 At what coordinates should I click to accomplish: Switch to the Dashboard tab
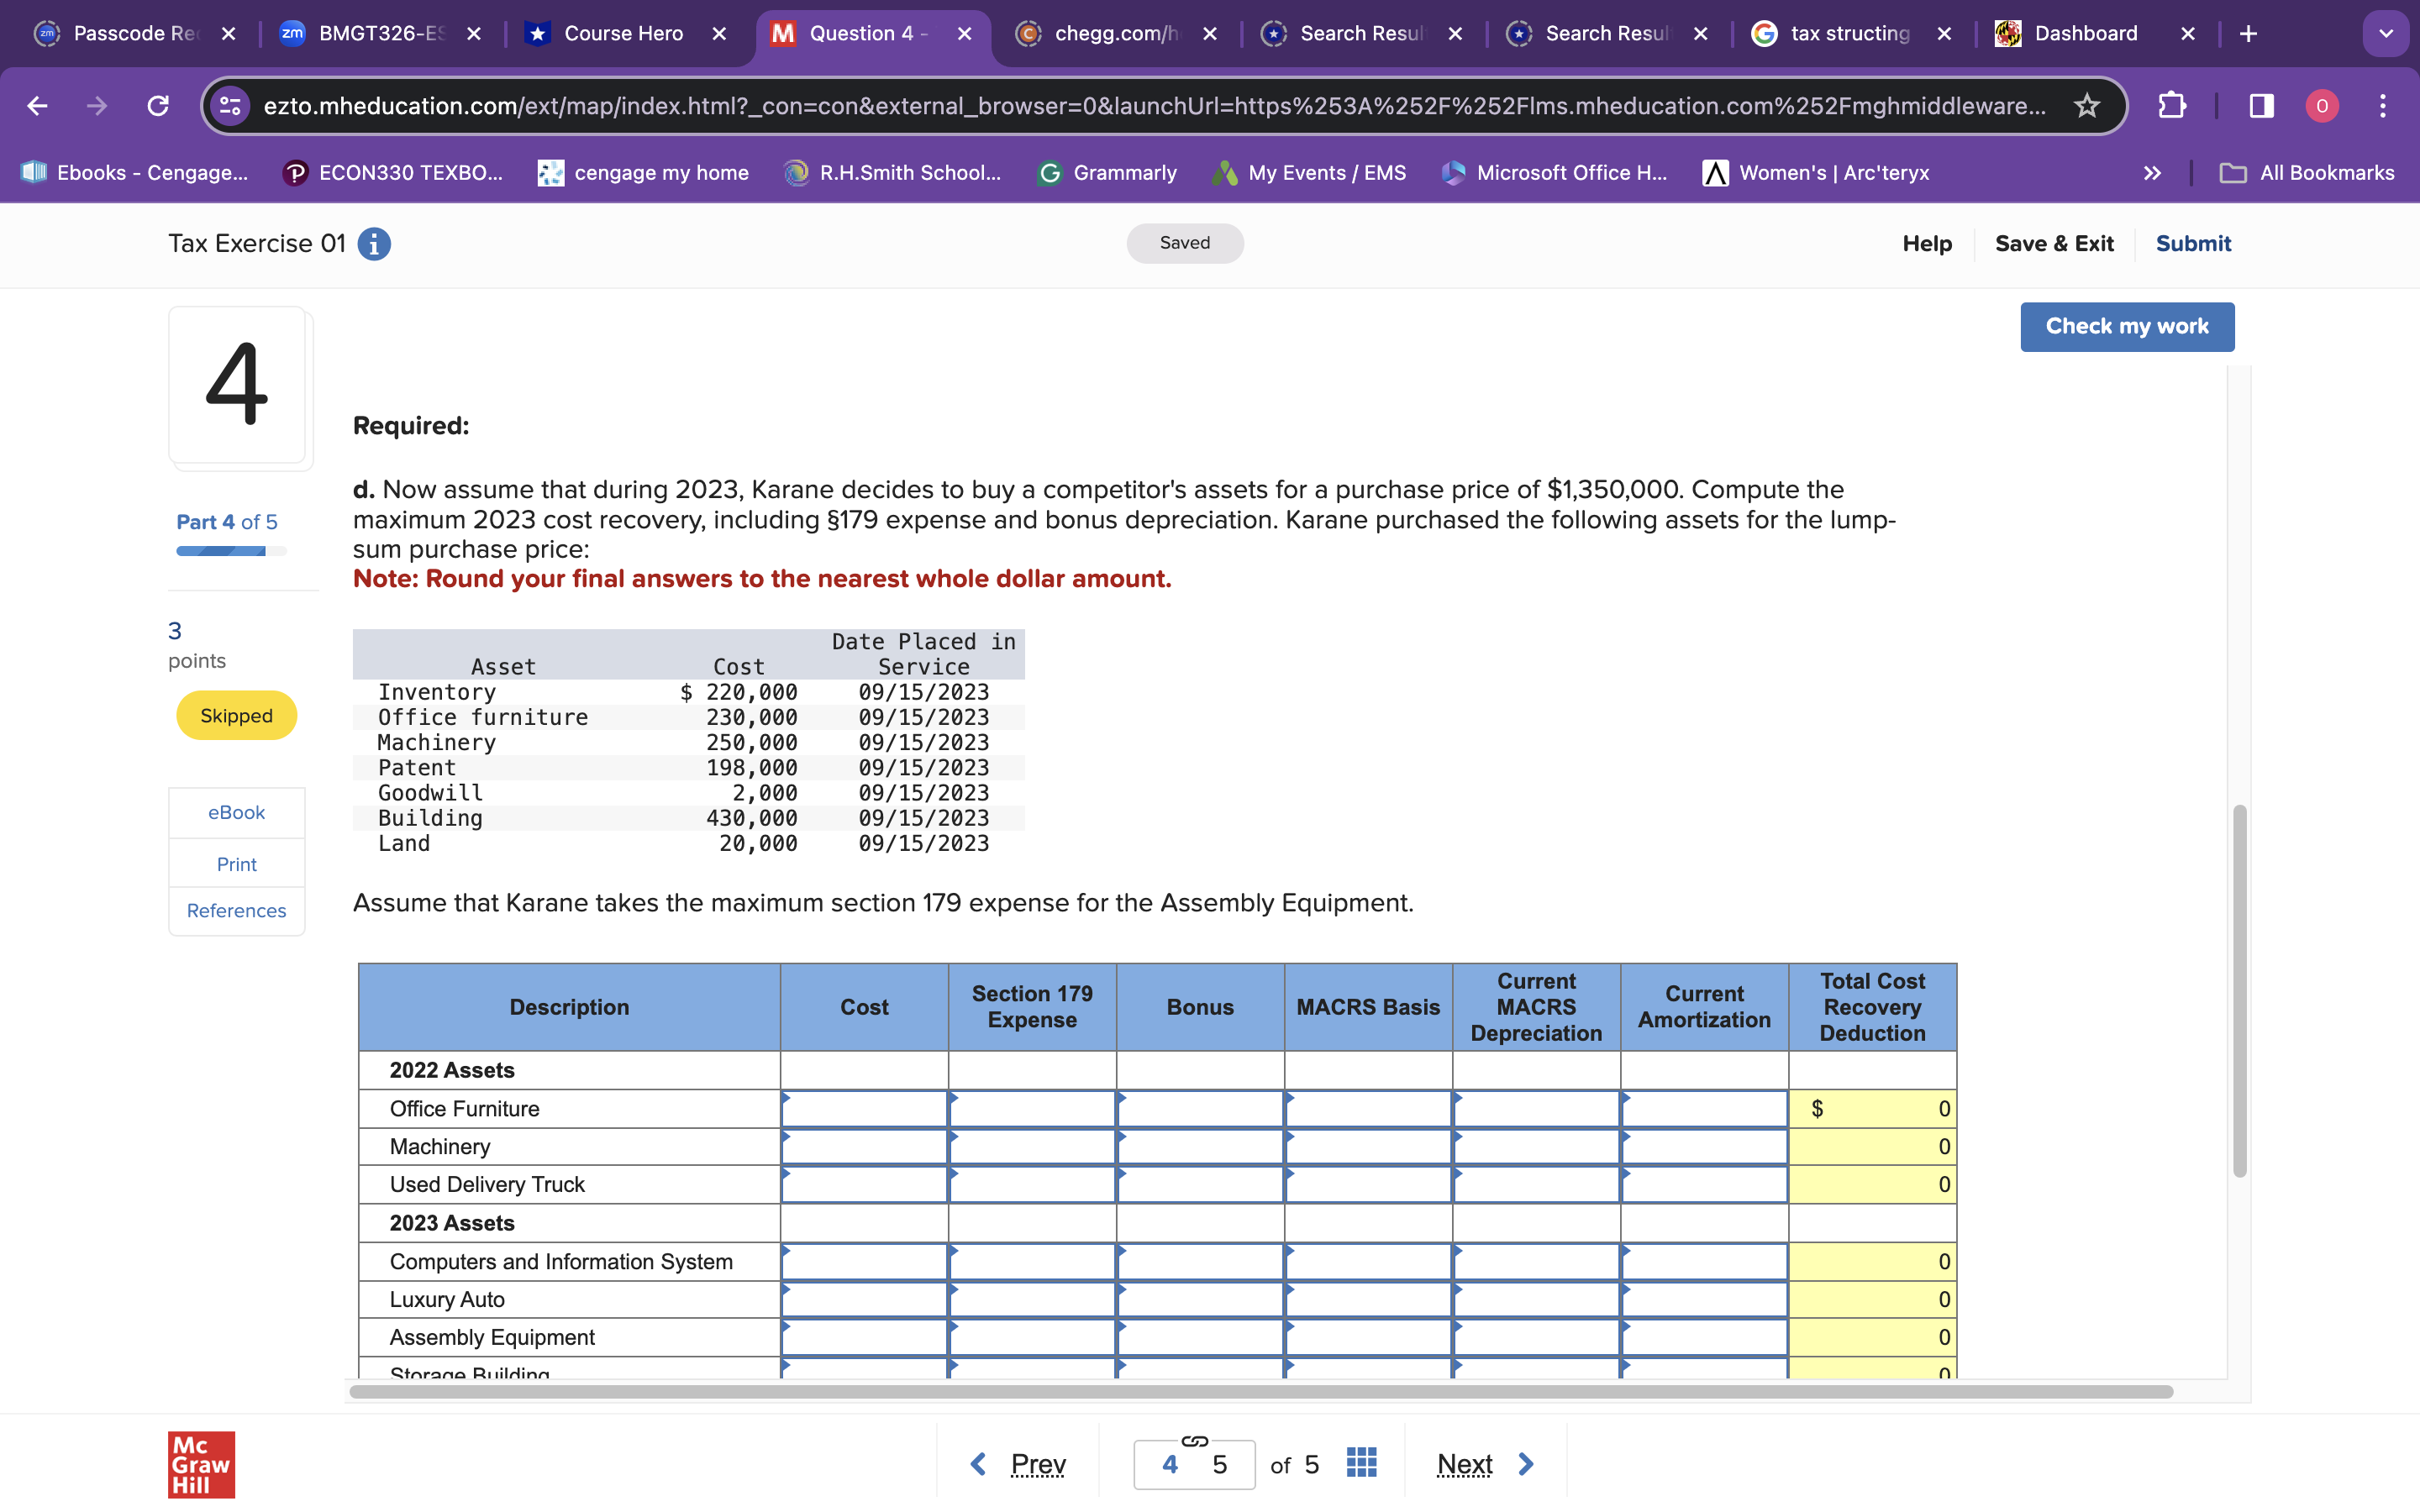click(x=2085, y=33)
